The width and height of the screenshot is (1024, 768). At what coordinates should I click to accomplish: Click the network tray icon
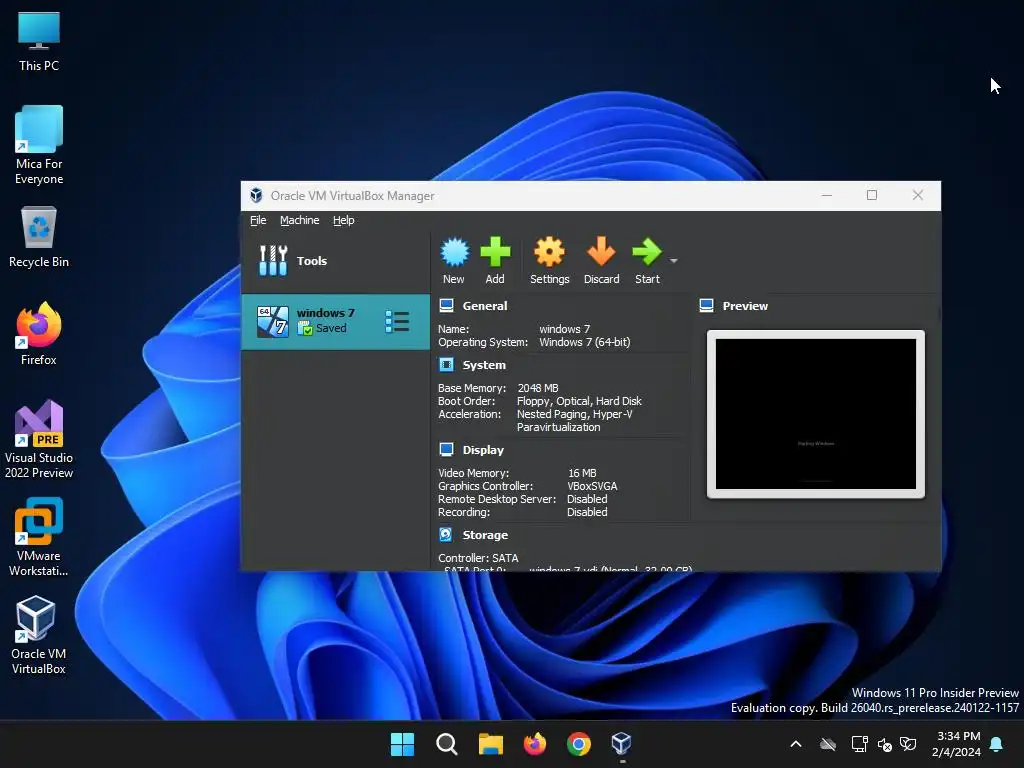click(859, 744)
